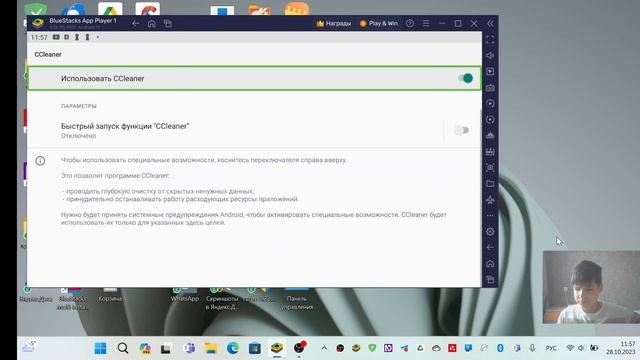Open the Play & Win button
This screenshot has width=640, height=360.
pos(378,24)
